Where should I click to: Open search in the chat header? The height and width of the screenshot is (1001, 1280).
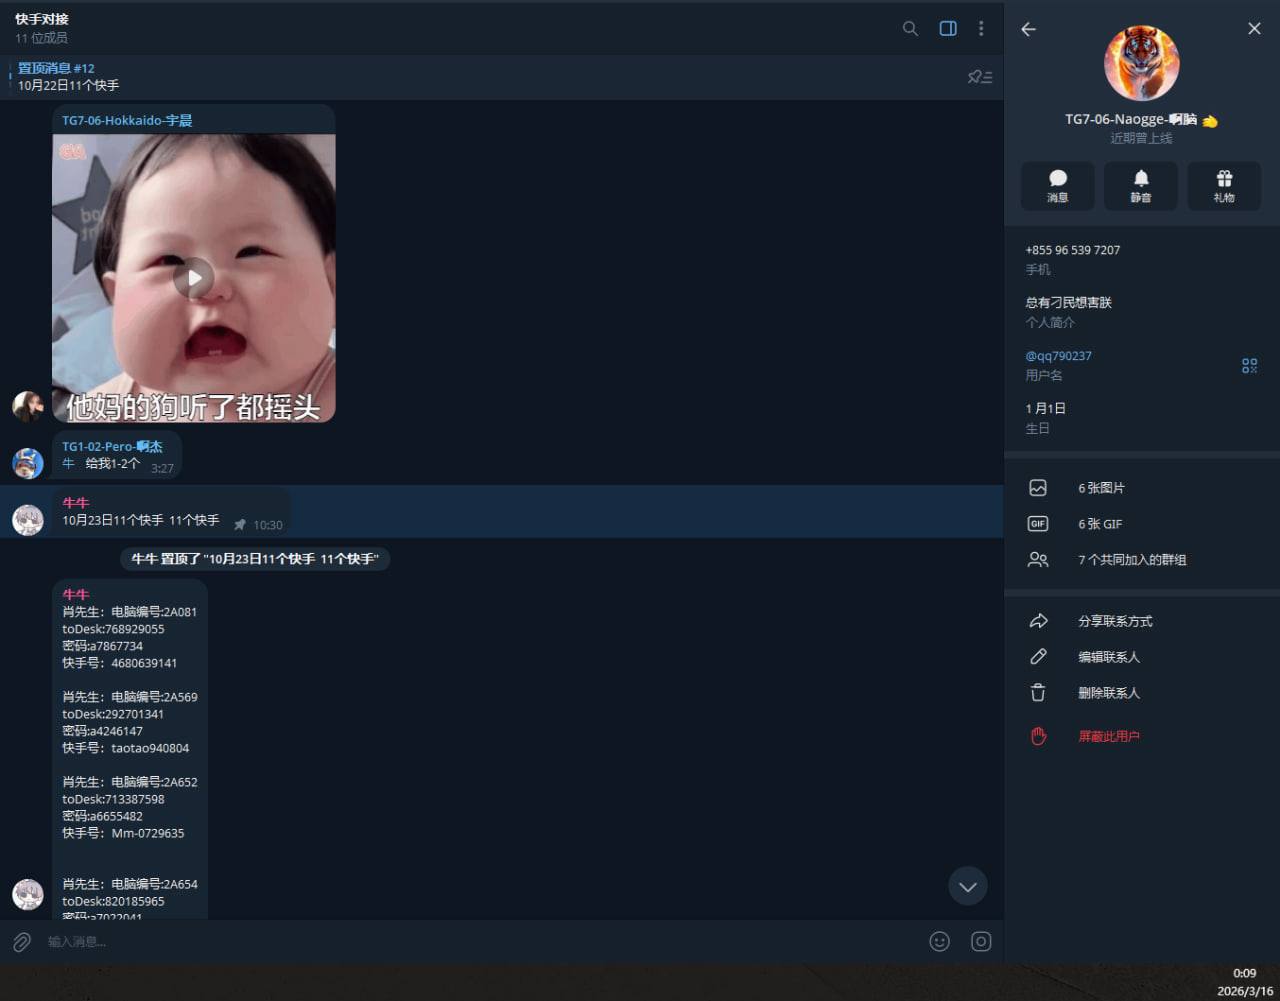click(910, 29)
